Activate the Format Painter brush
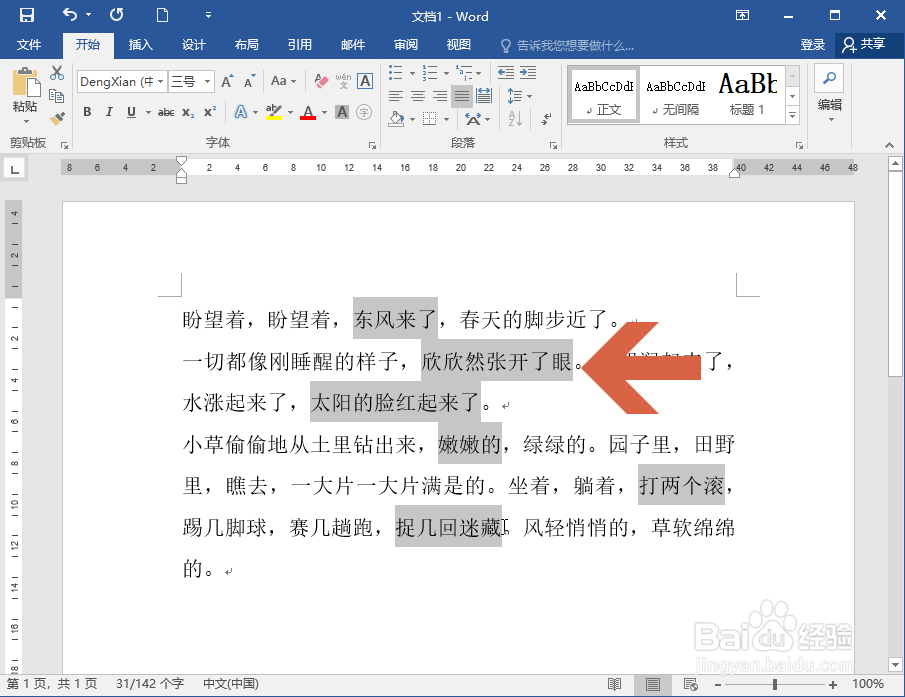This screenshot has width=905, height=697. click(x=57, y=118)
